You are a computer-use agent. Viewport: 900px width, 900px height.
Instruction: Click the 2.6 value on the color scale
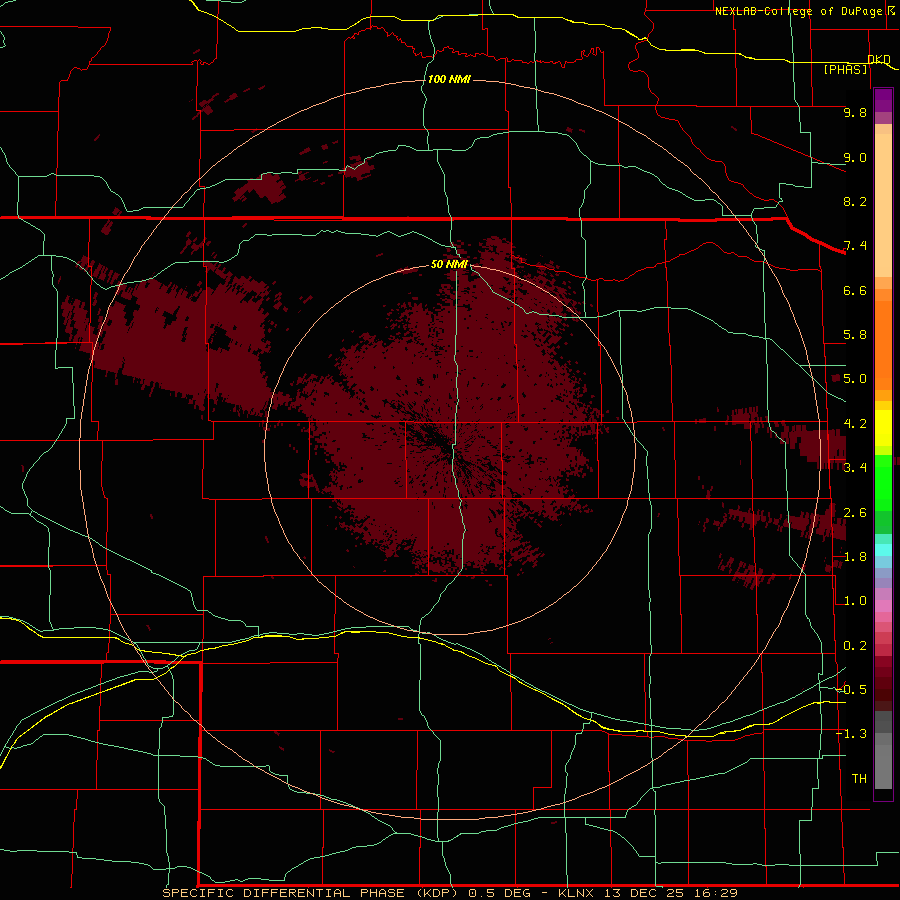pyautogui.click(x=855, y=513)
